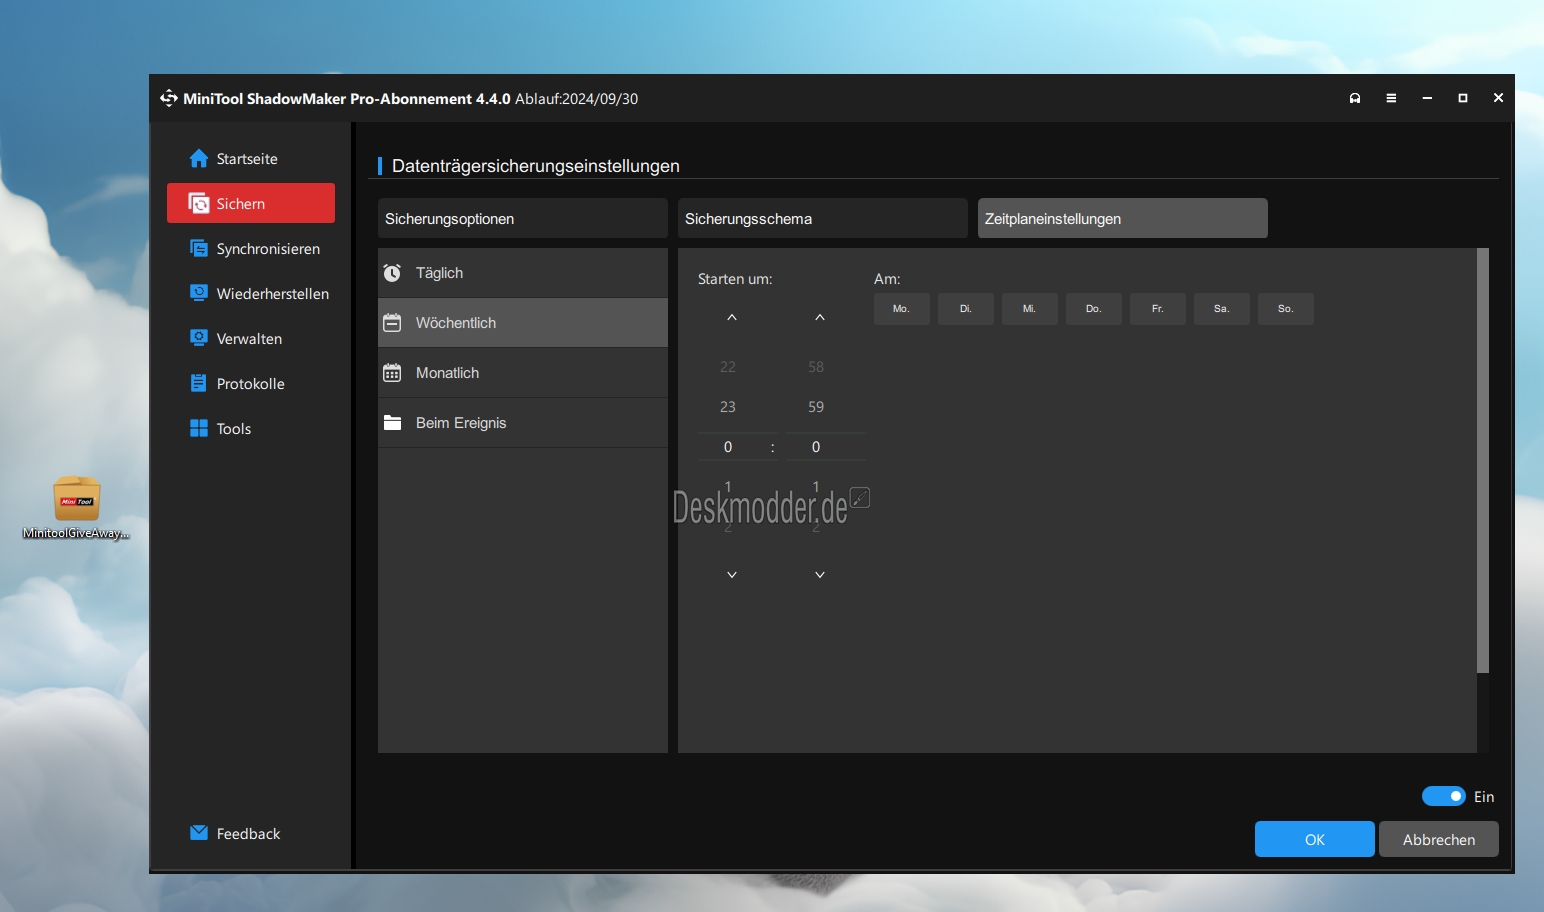Image resolution: width=1544 pixels, height=912 pixels.
Task: Toggle Friday (Fr.) day button
Action: pos(1158,309)
